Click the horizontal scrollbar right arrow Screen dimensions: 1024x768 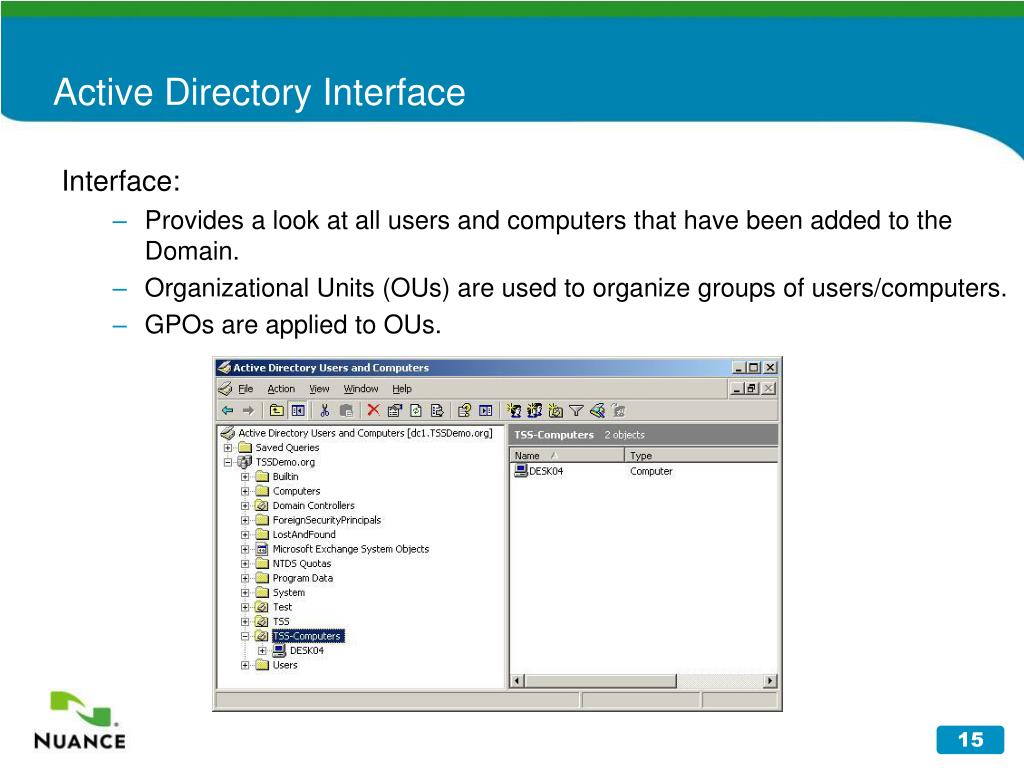tap(771, 681)
